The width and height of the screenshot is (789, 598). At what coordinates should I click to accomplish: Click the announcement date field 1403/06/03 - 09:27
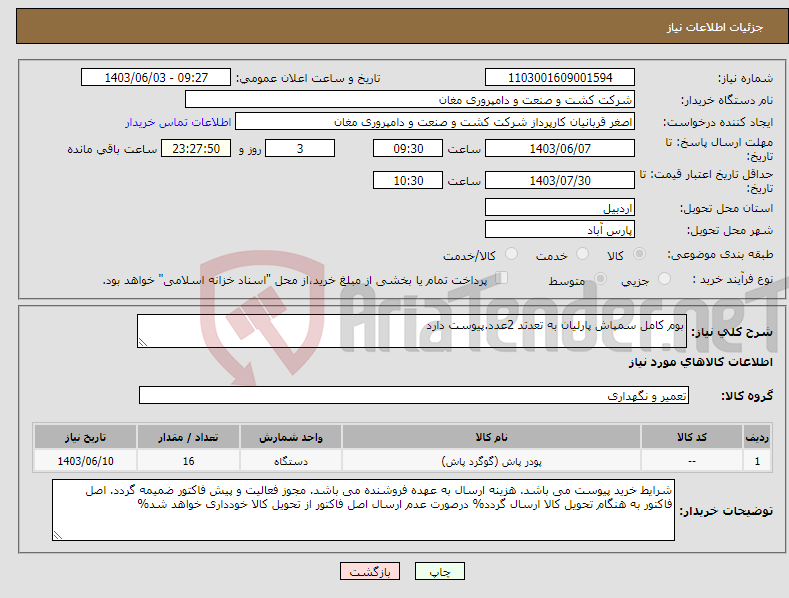pyautogui.click(x=155, y=78)
